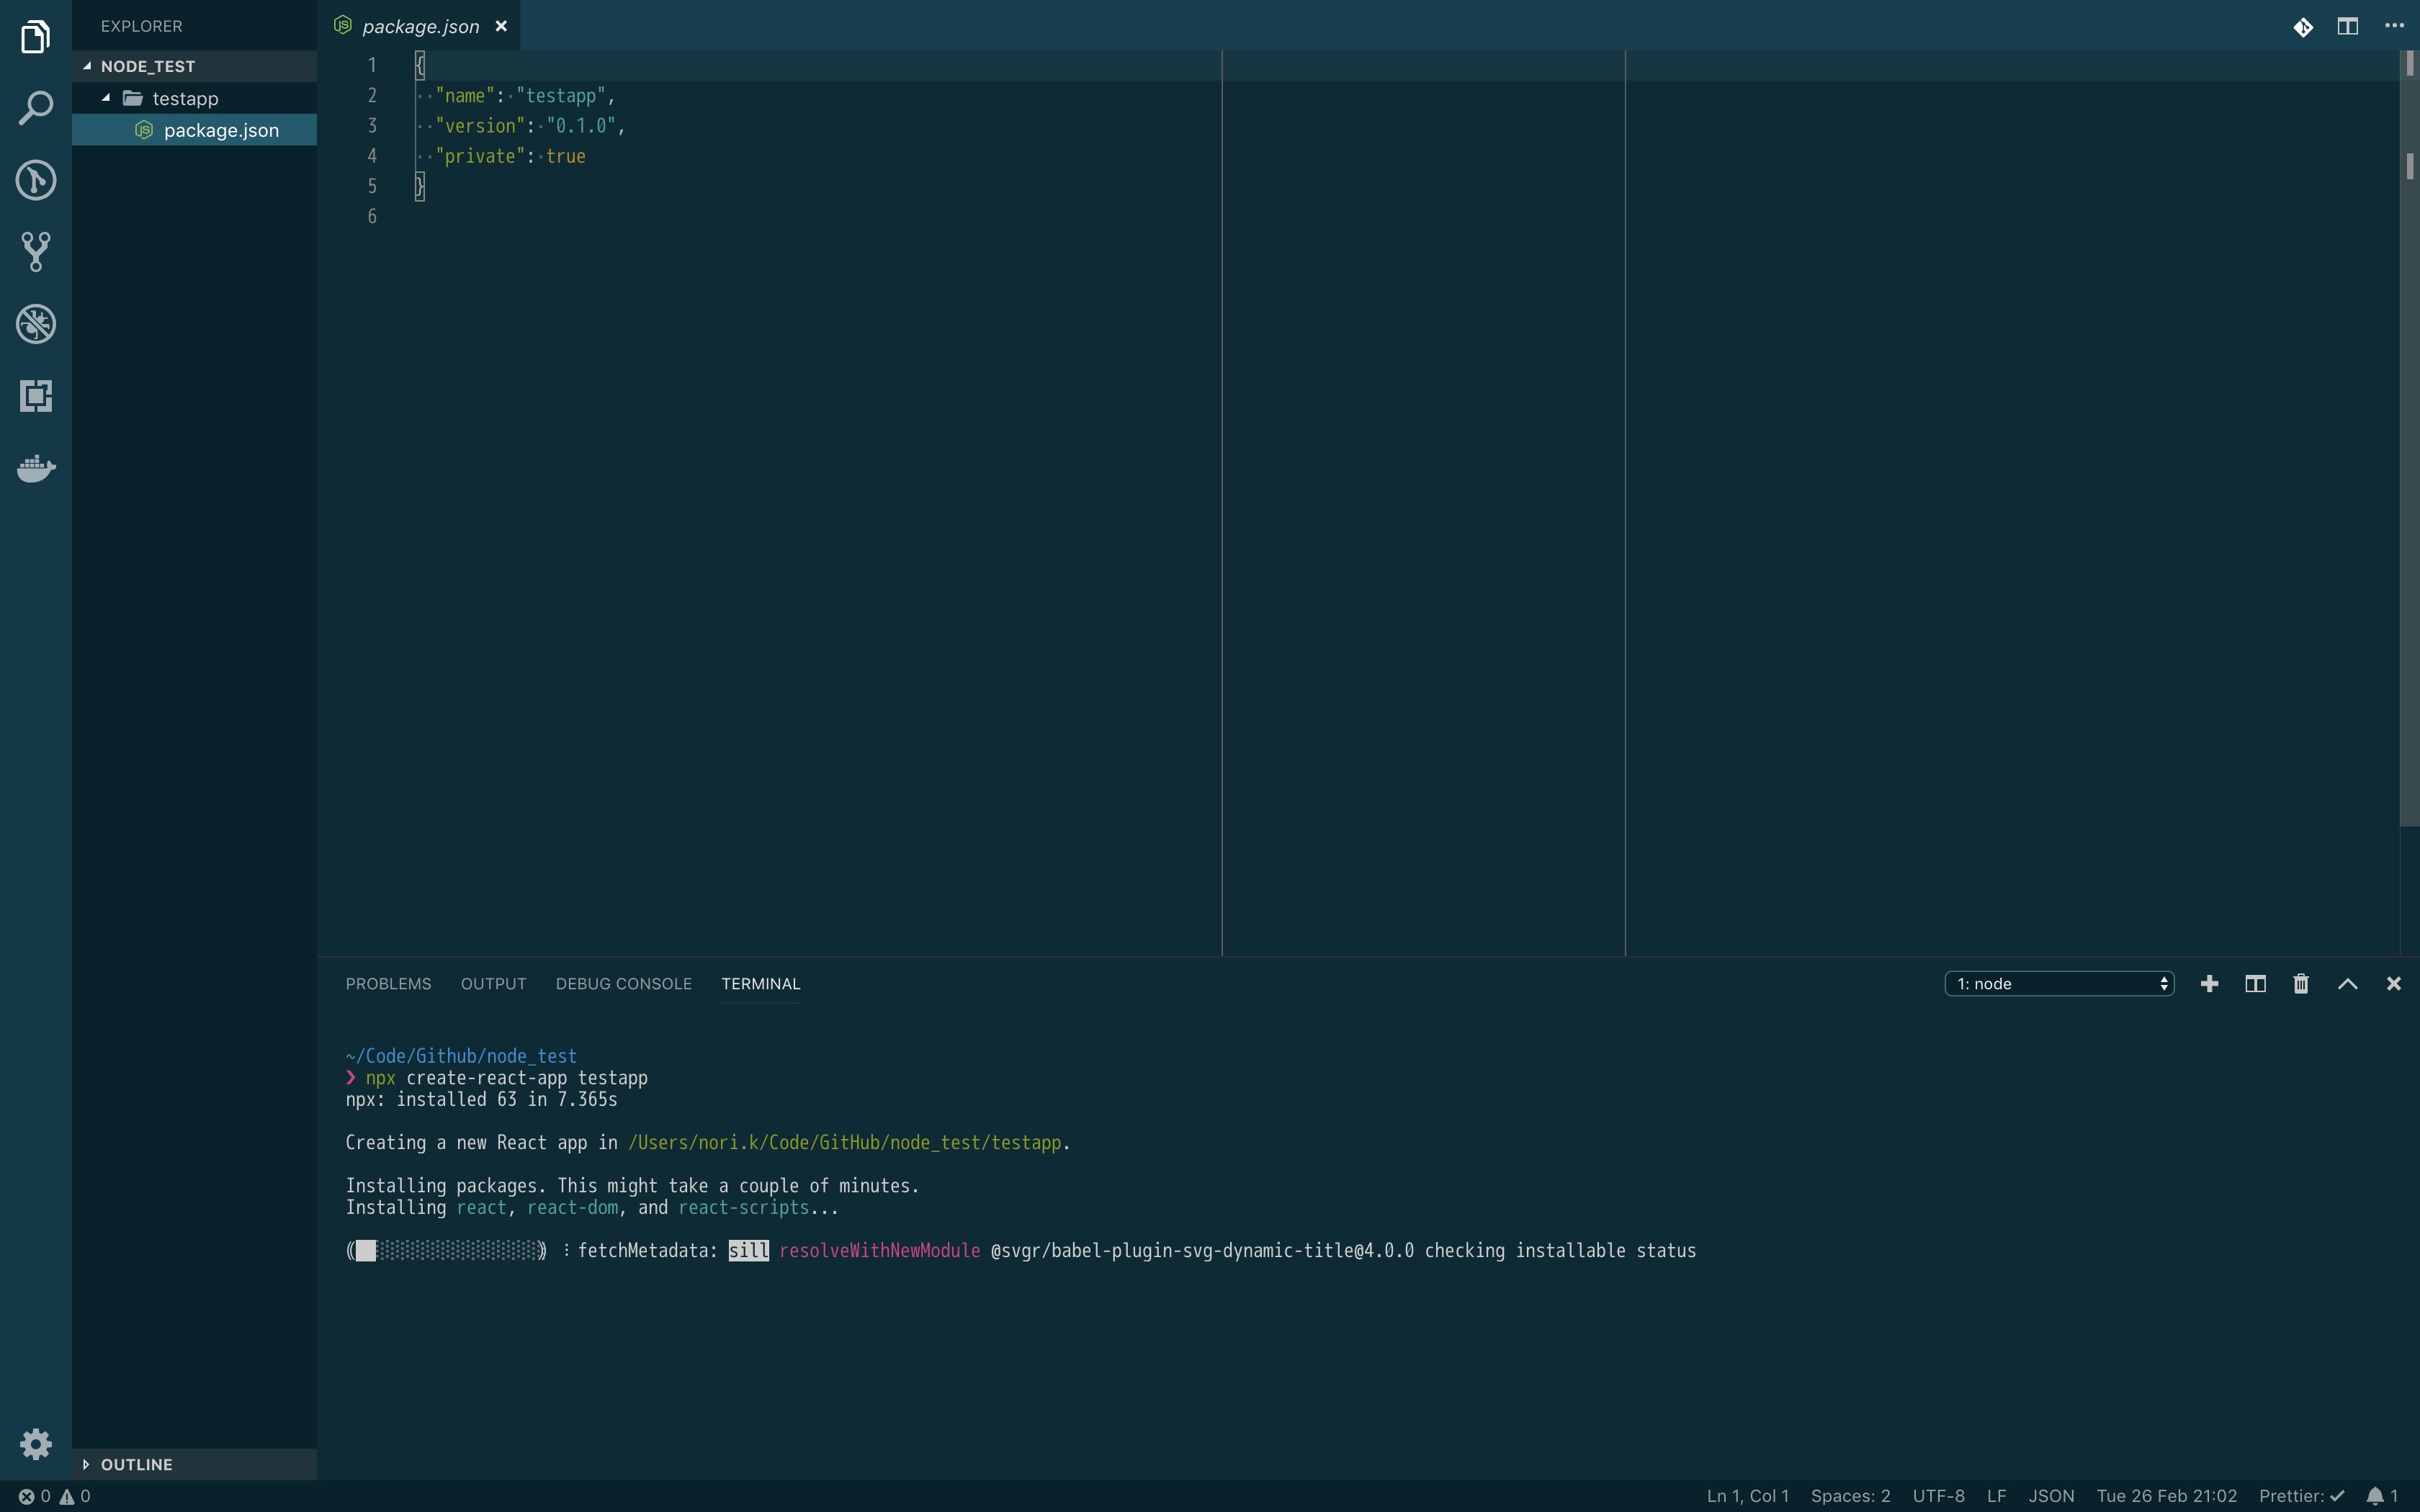
Task: Toggle Prettier status bar item
Action: tap(2301, 1496)
